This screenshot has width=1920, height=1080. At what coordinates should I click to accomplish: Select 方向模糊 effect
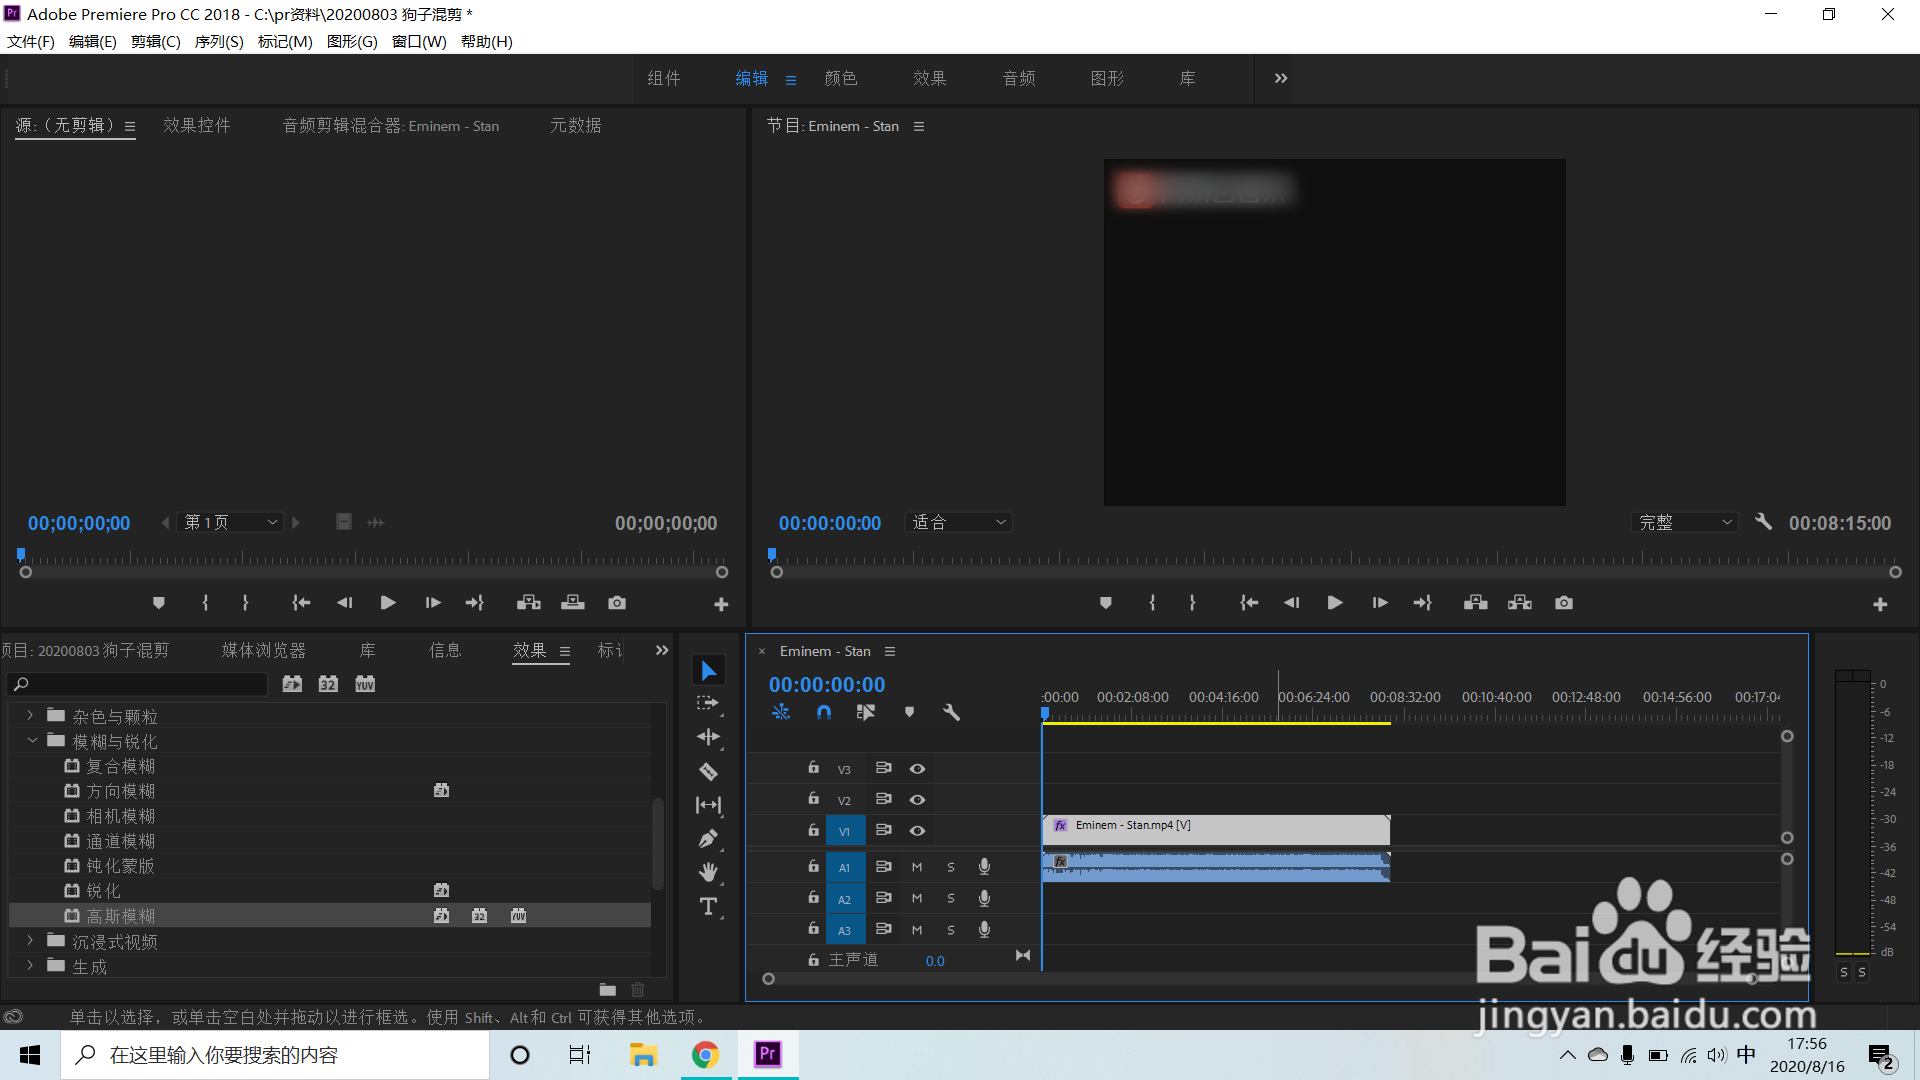point(121,791)
